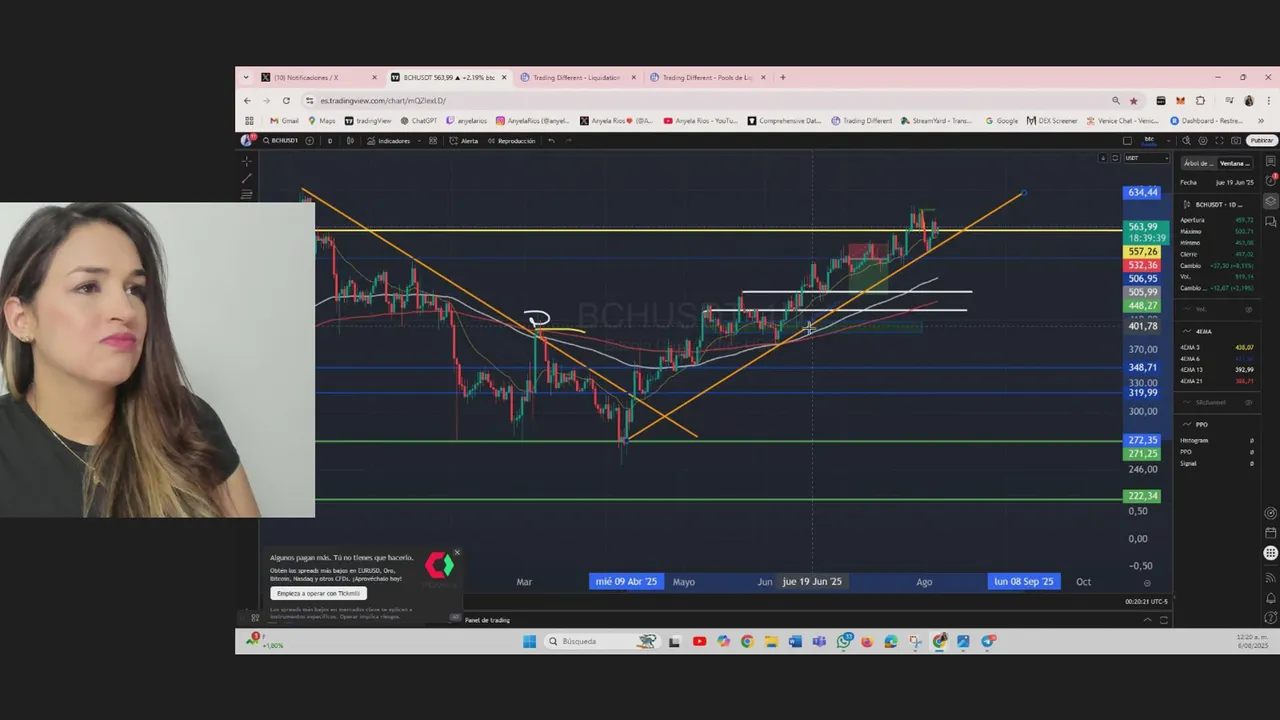
Task: Switch to the Notificaciones / X tab
Action: point(320,77)
